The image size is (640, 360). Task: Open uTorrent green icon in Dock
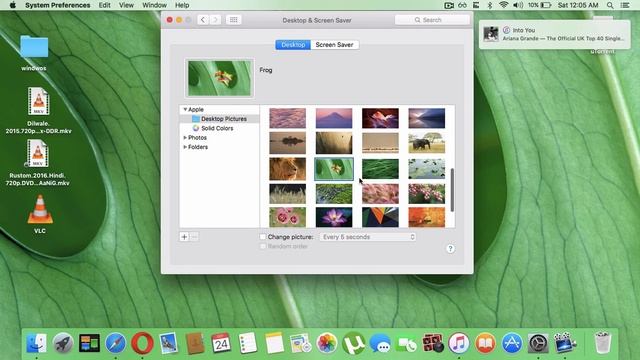[353, 343]
